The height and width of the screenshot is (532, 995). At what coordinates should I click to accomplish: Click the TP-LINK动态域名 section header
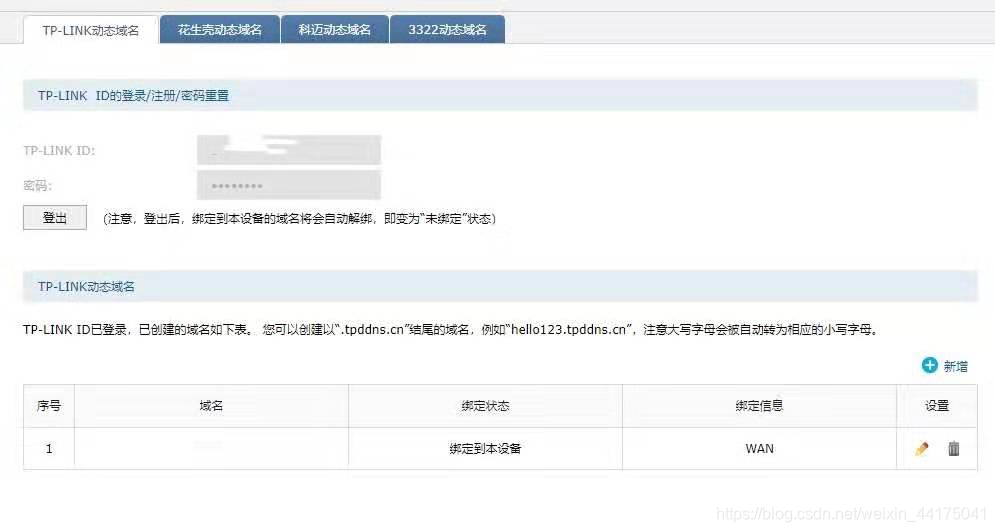500,286
